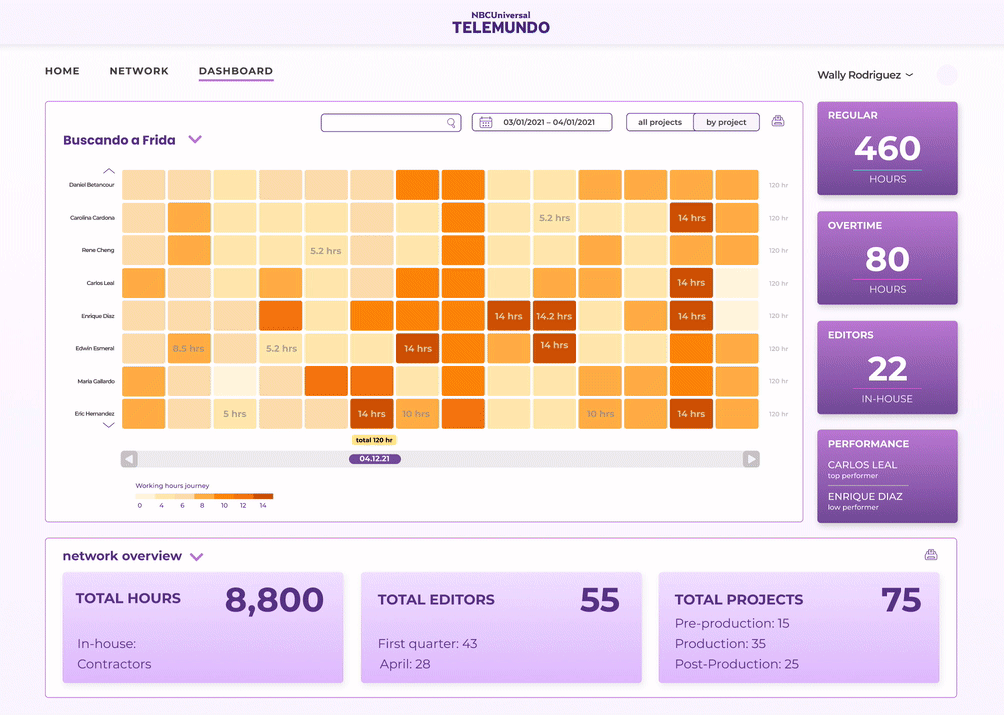
Task: Click the NBCUniversal Telemundo logo
Action: 501,22
